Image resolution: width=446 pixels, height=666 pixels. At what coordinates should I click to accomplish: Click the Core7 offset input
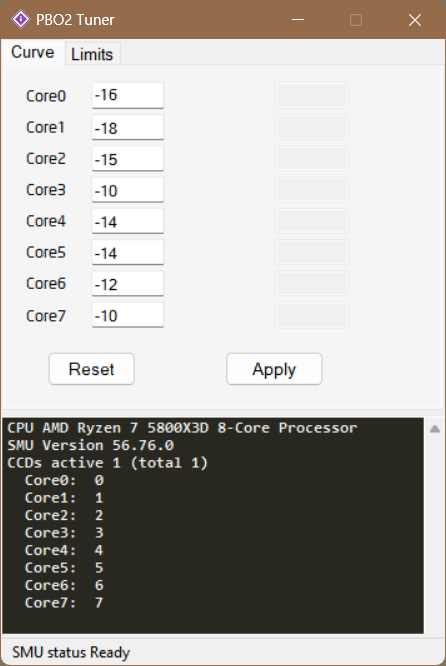click(128, 315)
